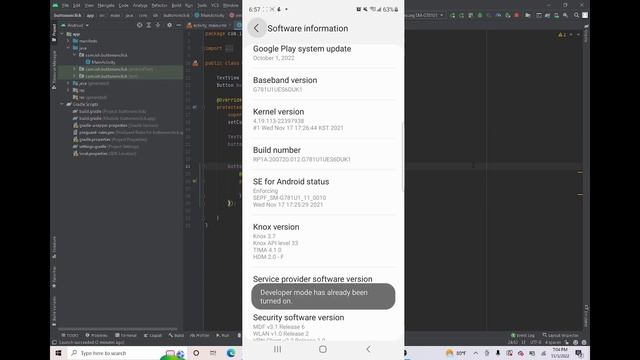Select settings.gradle in the tree
The image size is (640, 360).
click(106, 147)
